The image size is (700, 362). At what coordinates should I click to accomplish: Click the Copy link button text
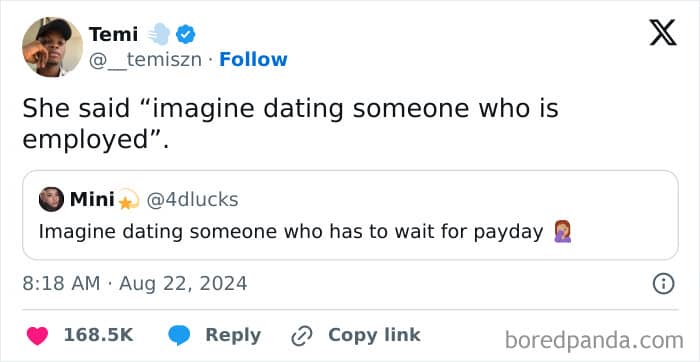point(374,335)
